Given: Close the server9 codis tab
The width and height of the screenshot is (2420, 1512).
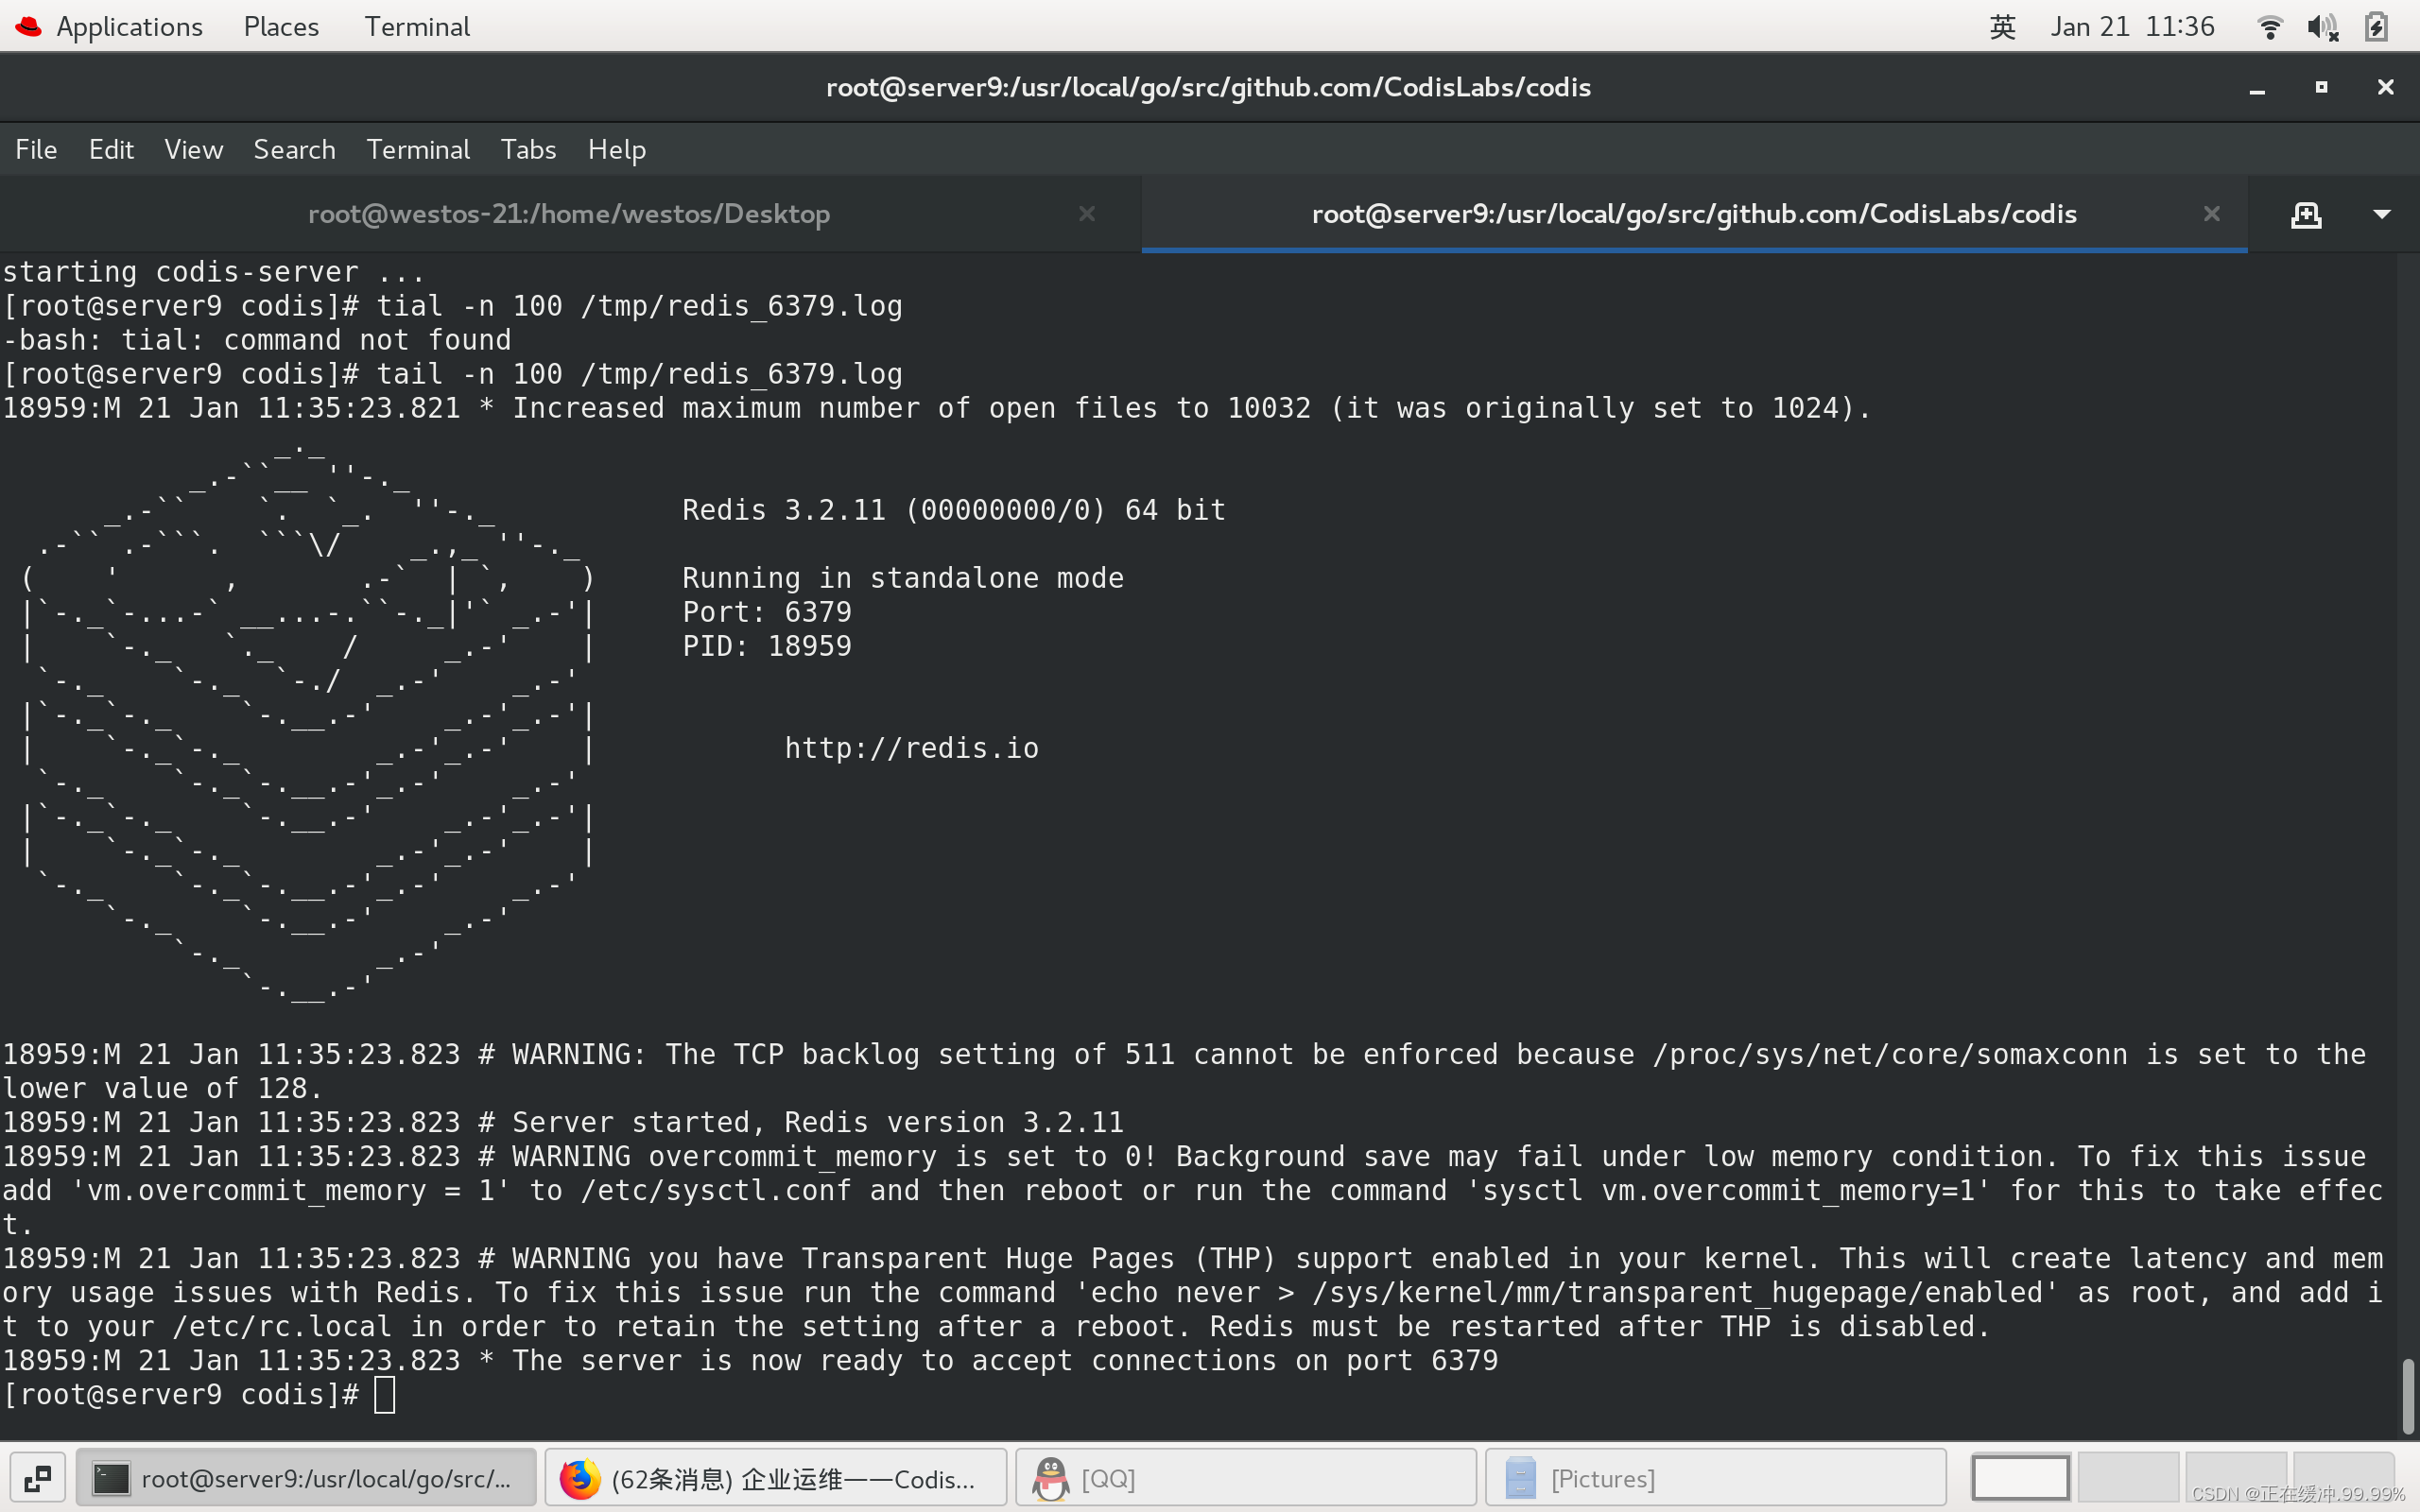Looking at the screenshot, I should [2211, 214].
